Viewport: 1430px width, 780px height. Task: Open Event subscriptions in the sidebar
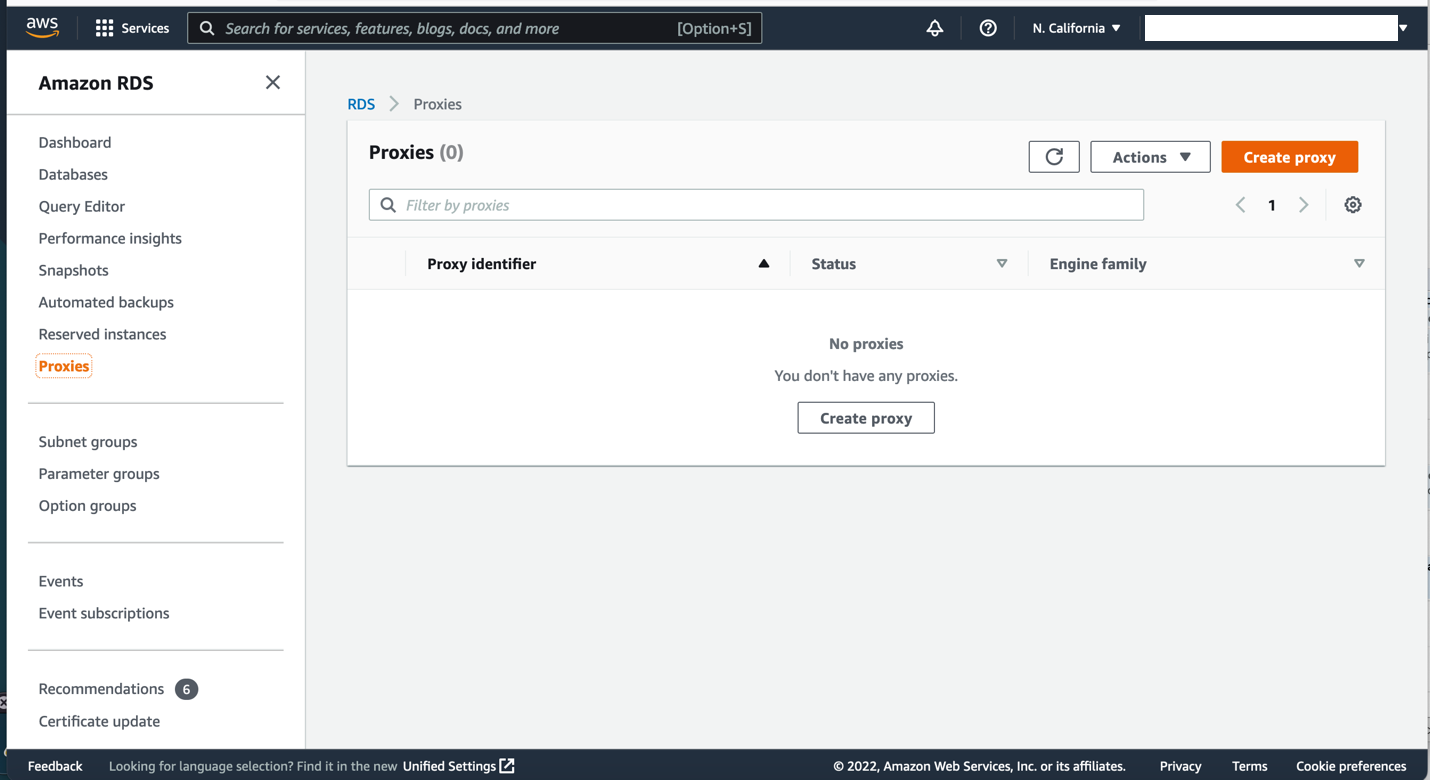[x=104, y=613]
